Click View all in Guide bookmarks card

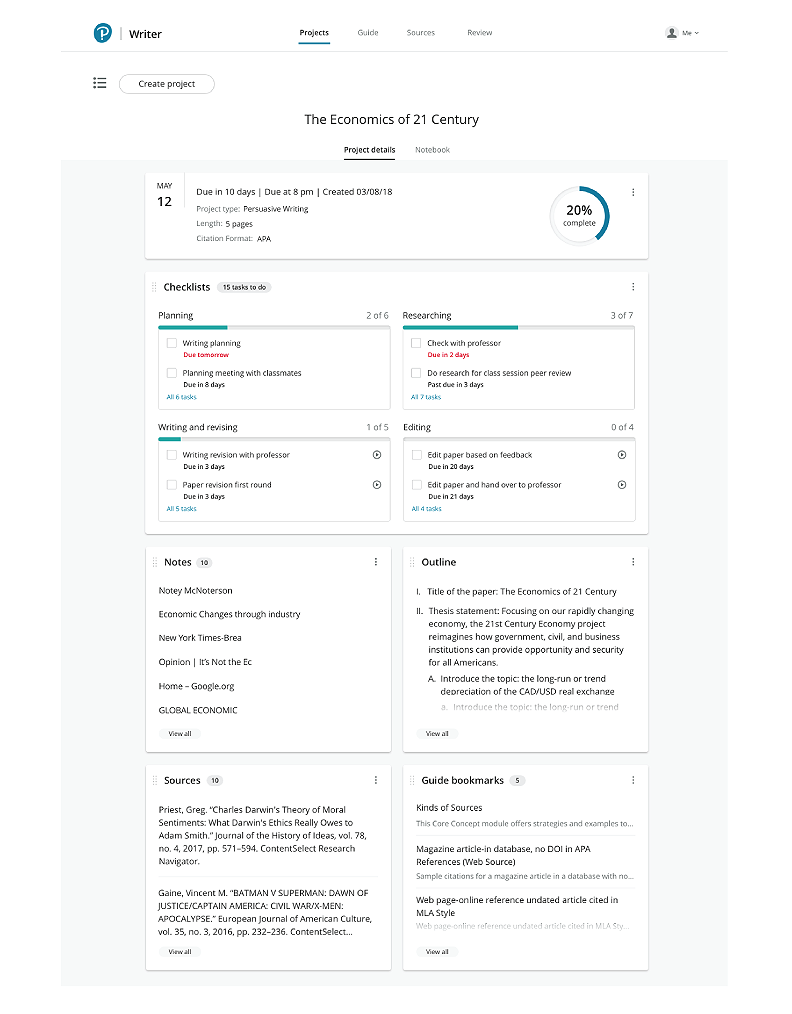(x=437, y=951)
